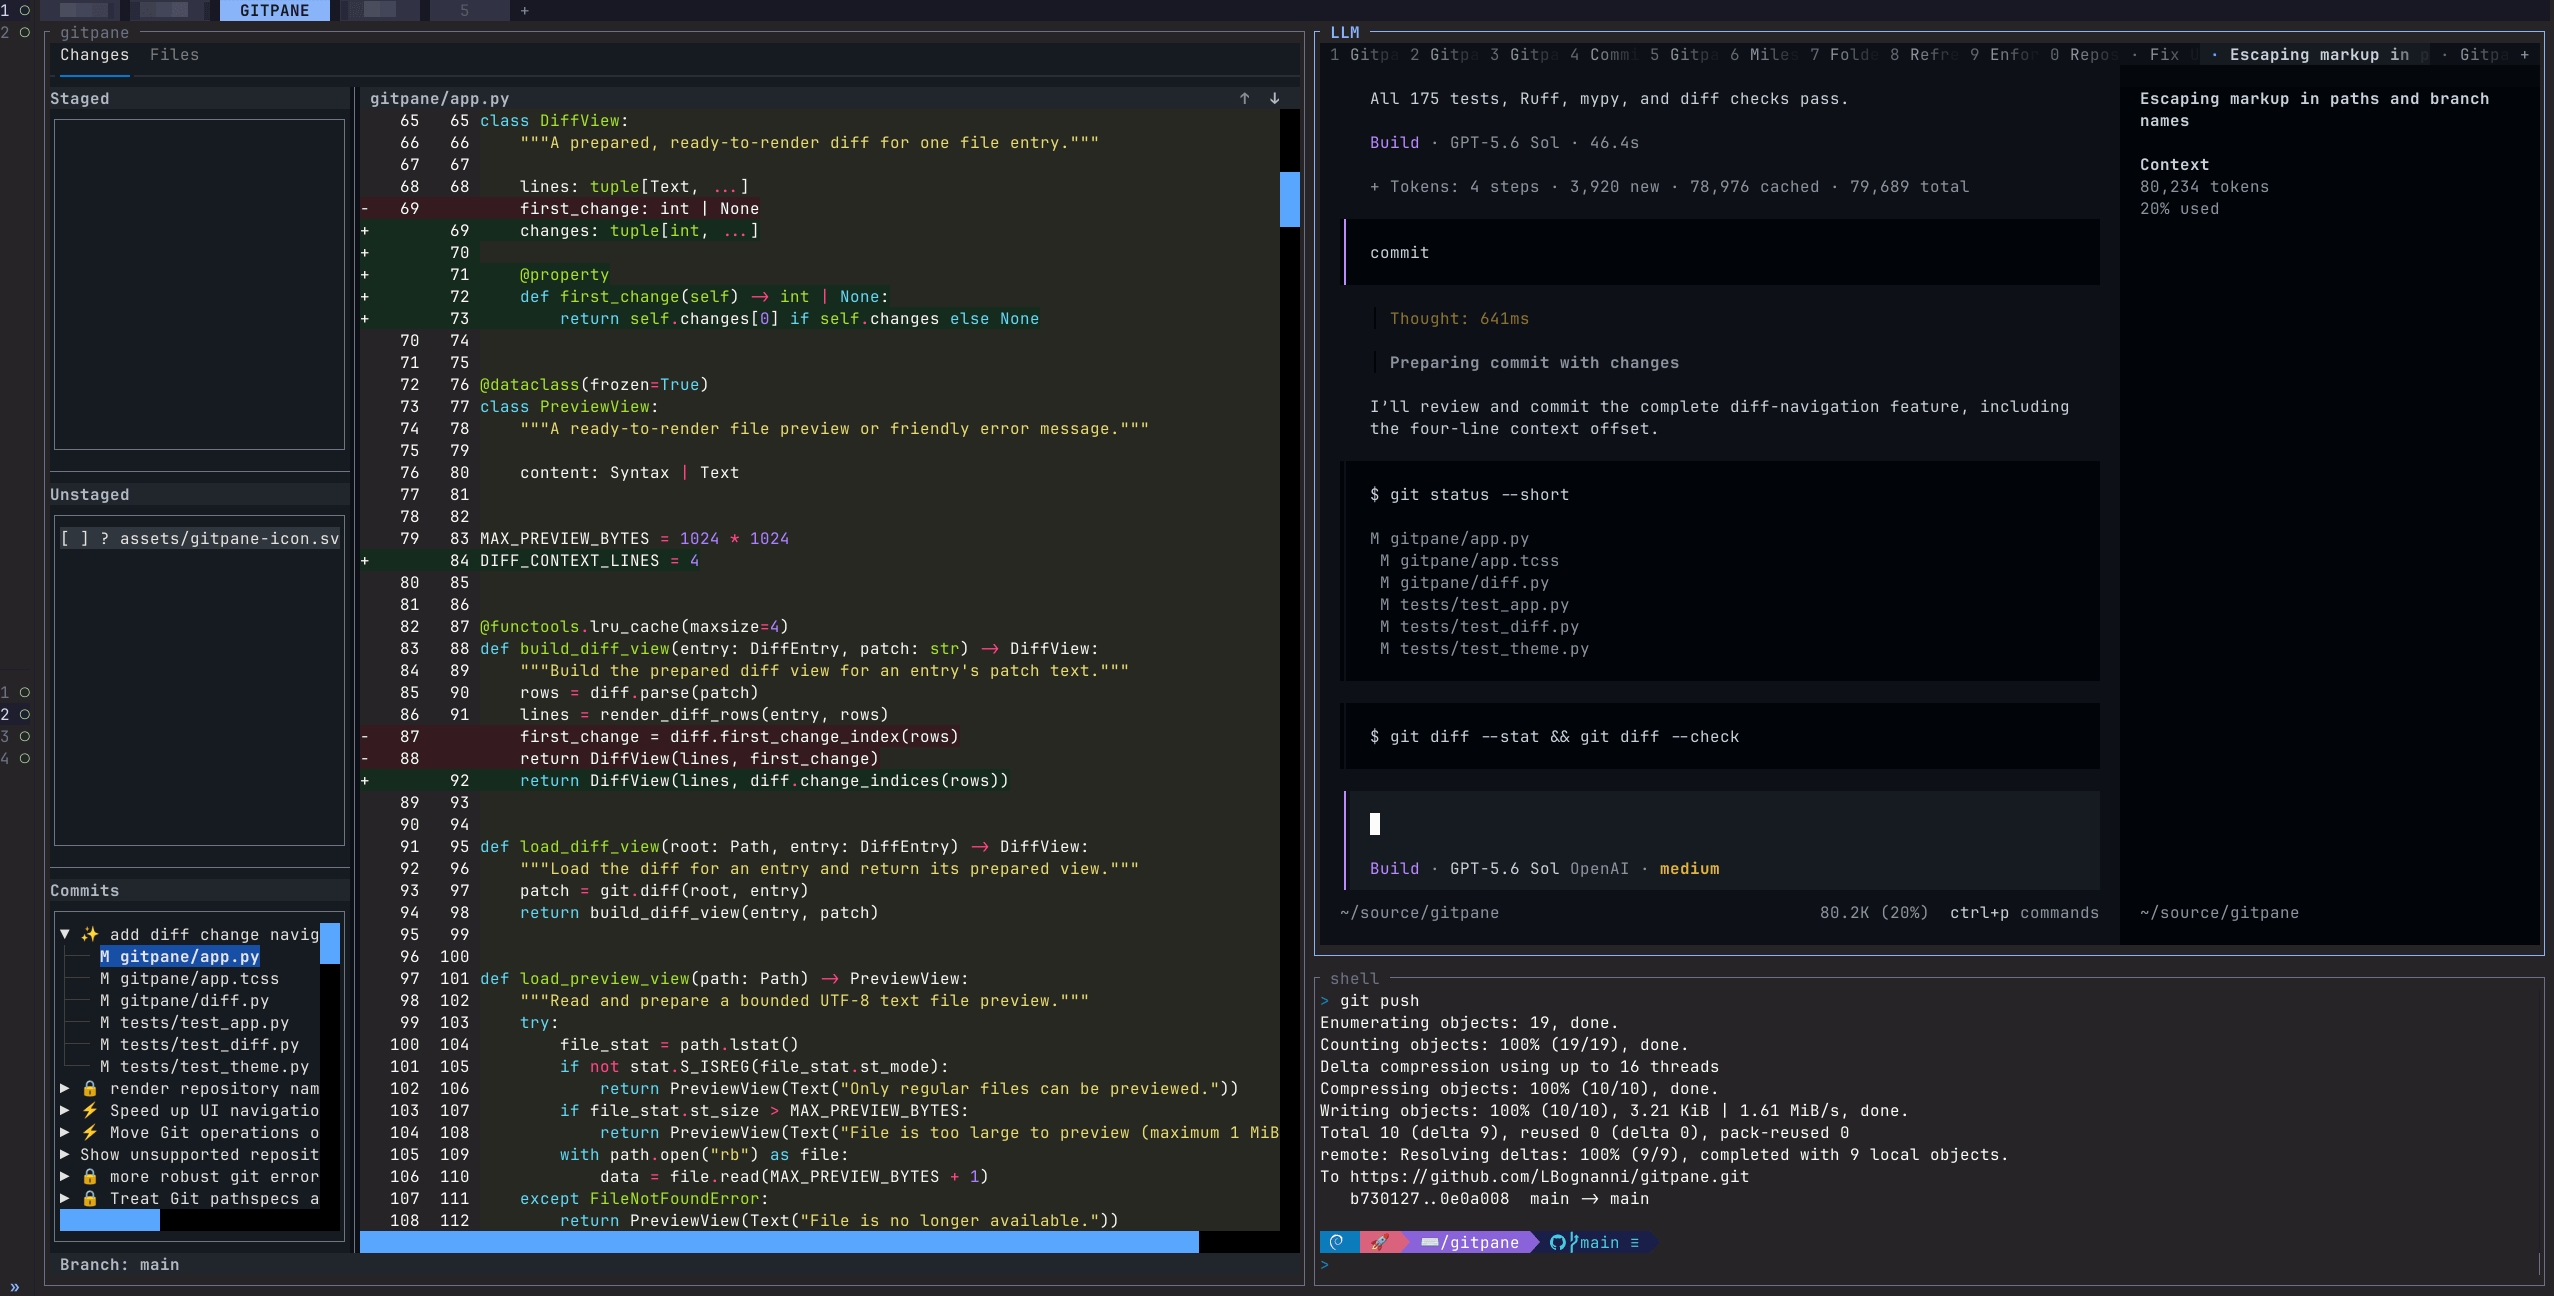Open the 'Fix' LLM session tab

click(2163, 54)
